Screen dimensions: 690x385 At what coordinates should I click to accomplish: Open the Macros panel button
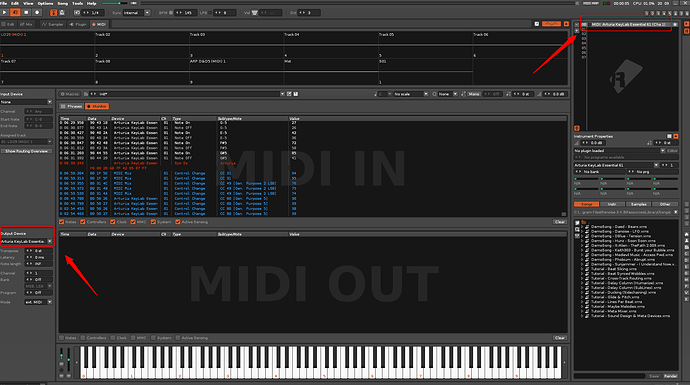(x=70, y=94)
